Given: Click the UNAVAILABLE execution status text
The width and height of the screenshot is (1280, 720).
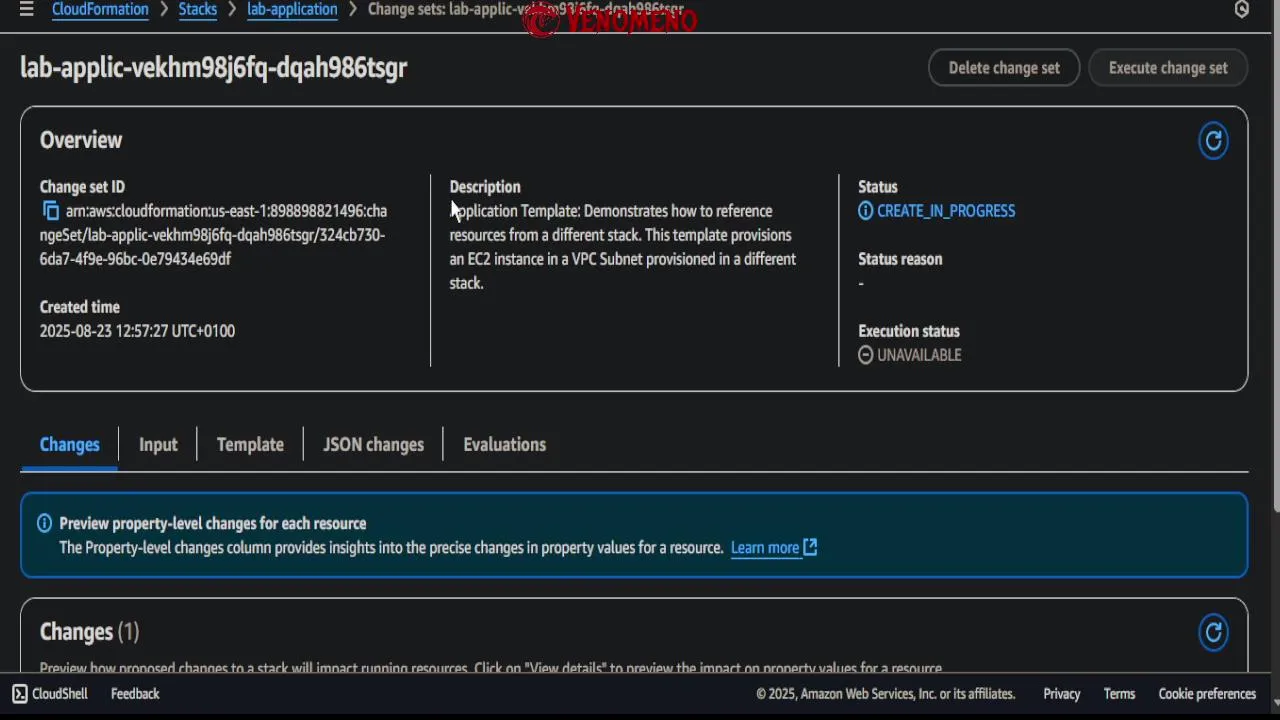Looking at the screenshot, I should tap(919, 355).
